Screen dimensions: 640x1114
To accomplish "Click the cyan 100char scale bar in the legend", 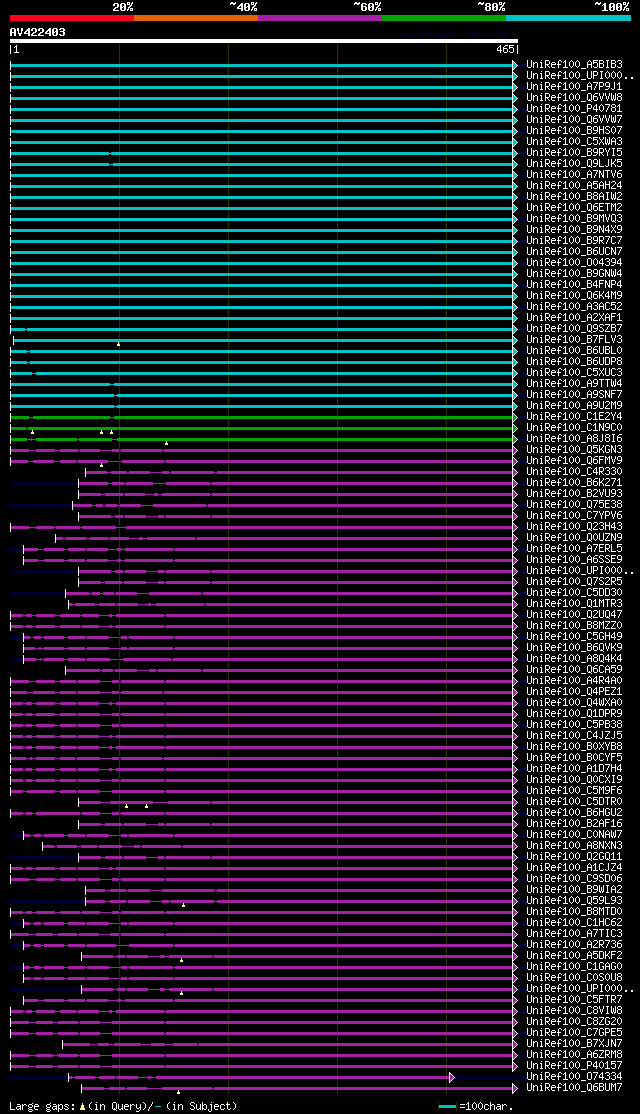I will click(448, 1107).
